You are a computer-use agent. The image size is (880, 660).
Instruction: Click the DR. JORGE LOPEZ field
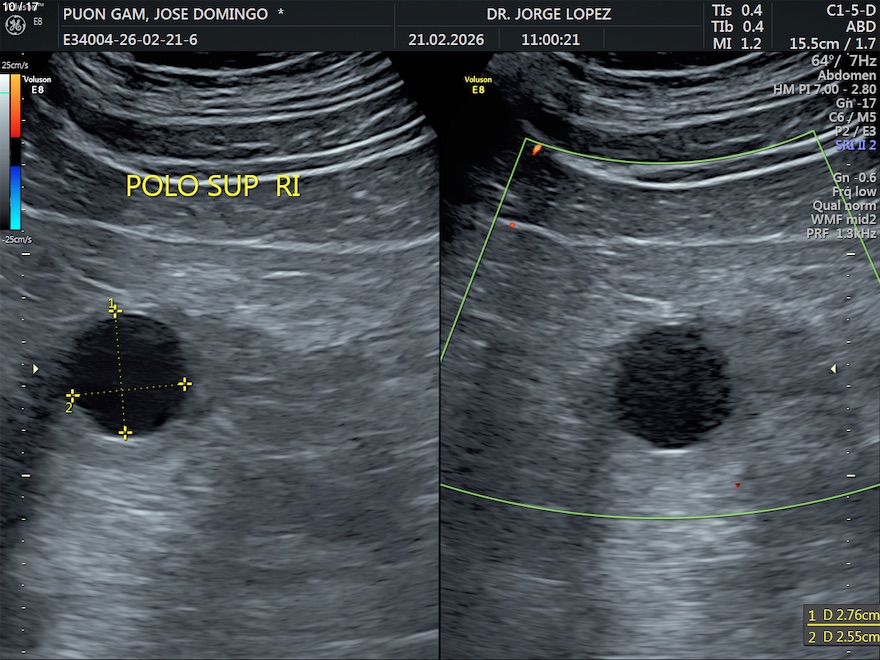[548, 14]
